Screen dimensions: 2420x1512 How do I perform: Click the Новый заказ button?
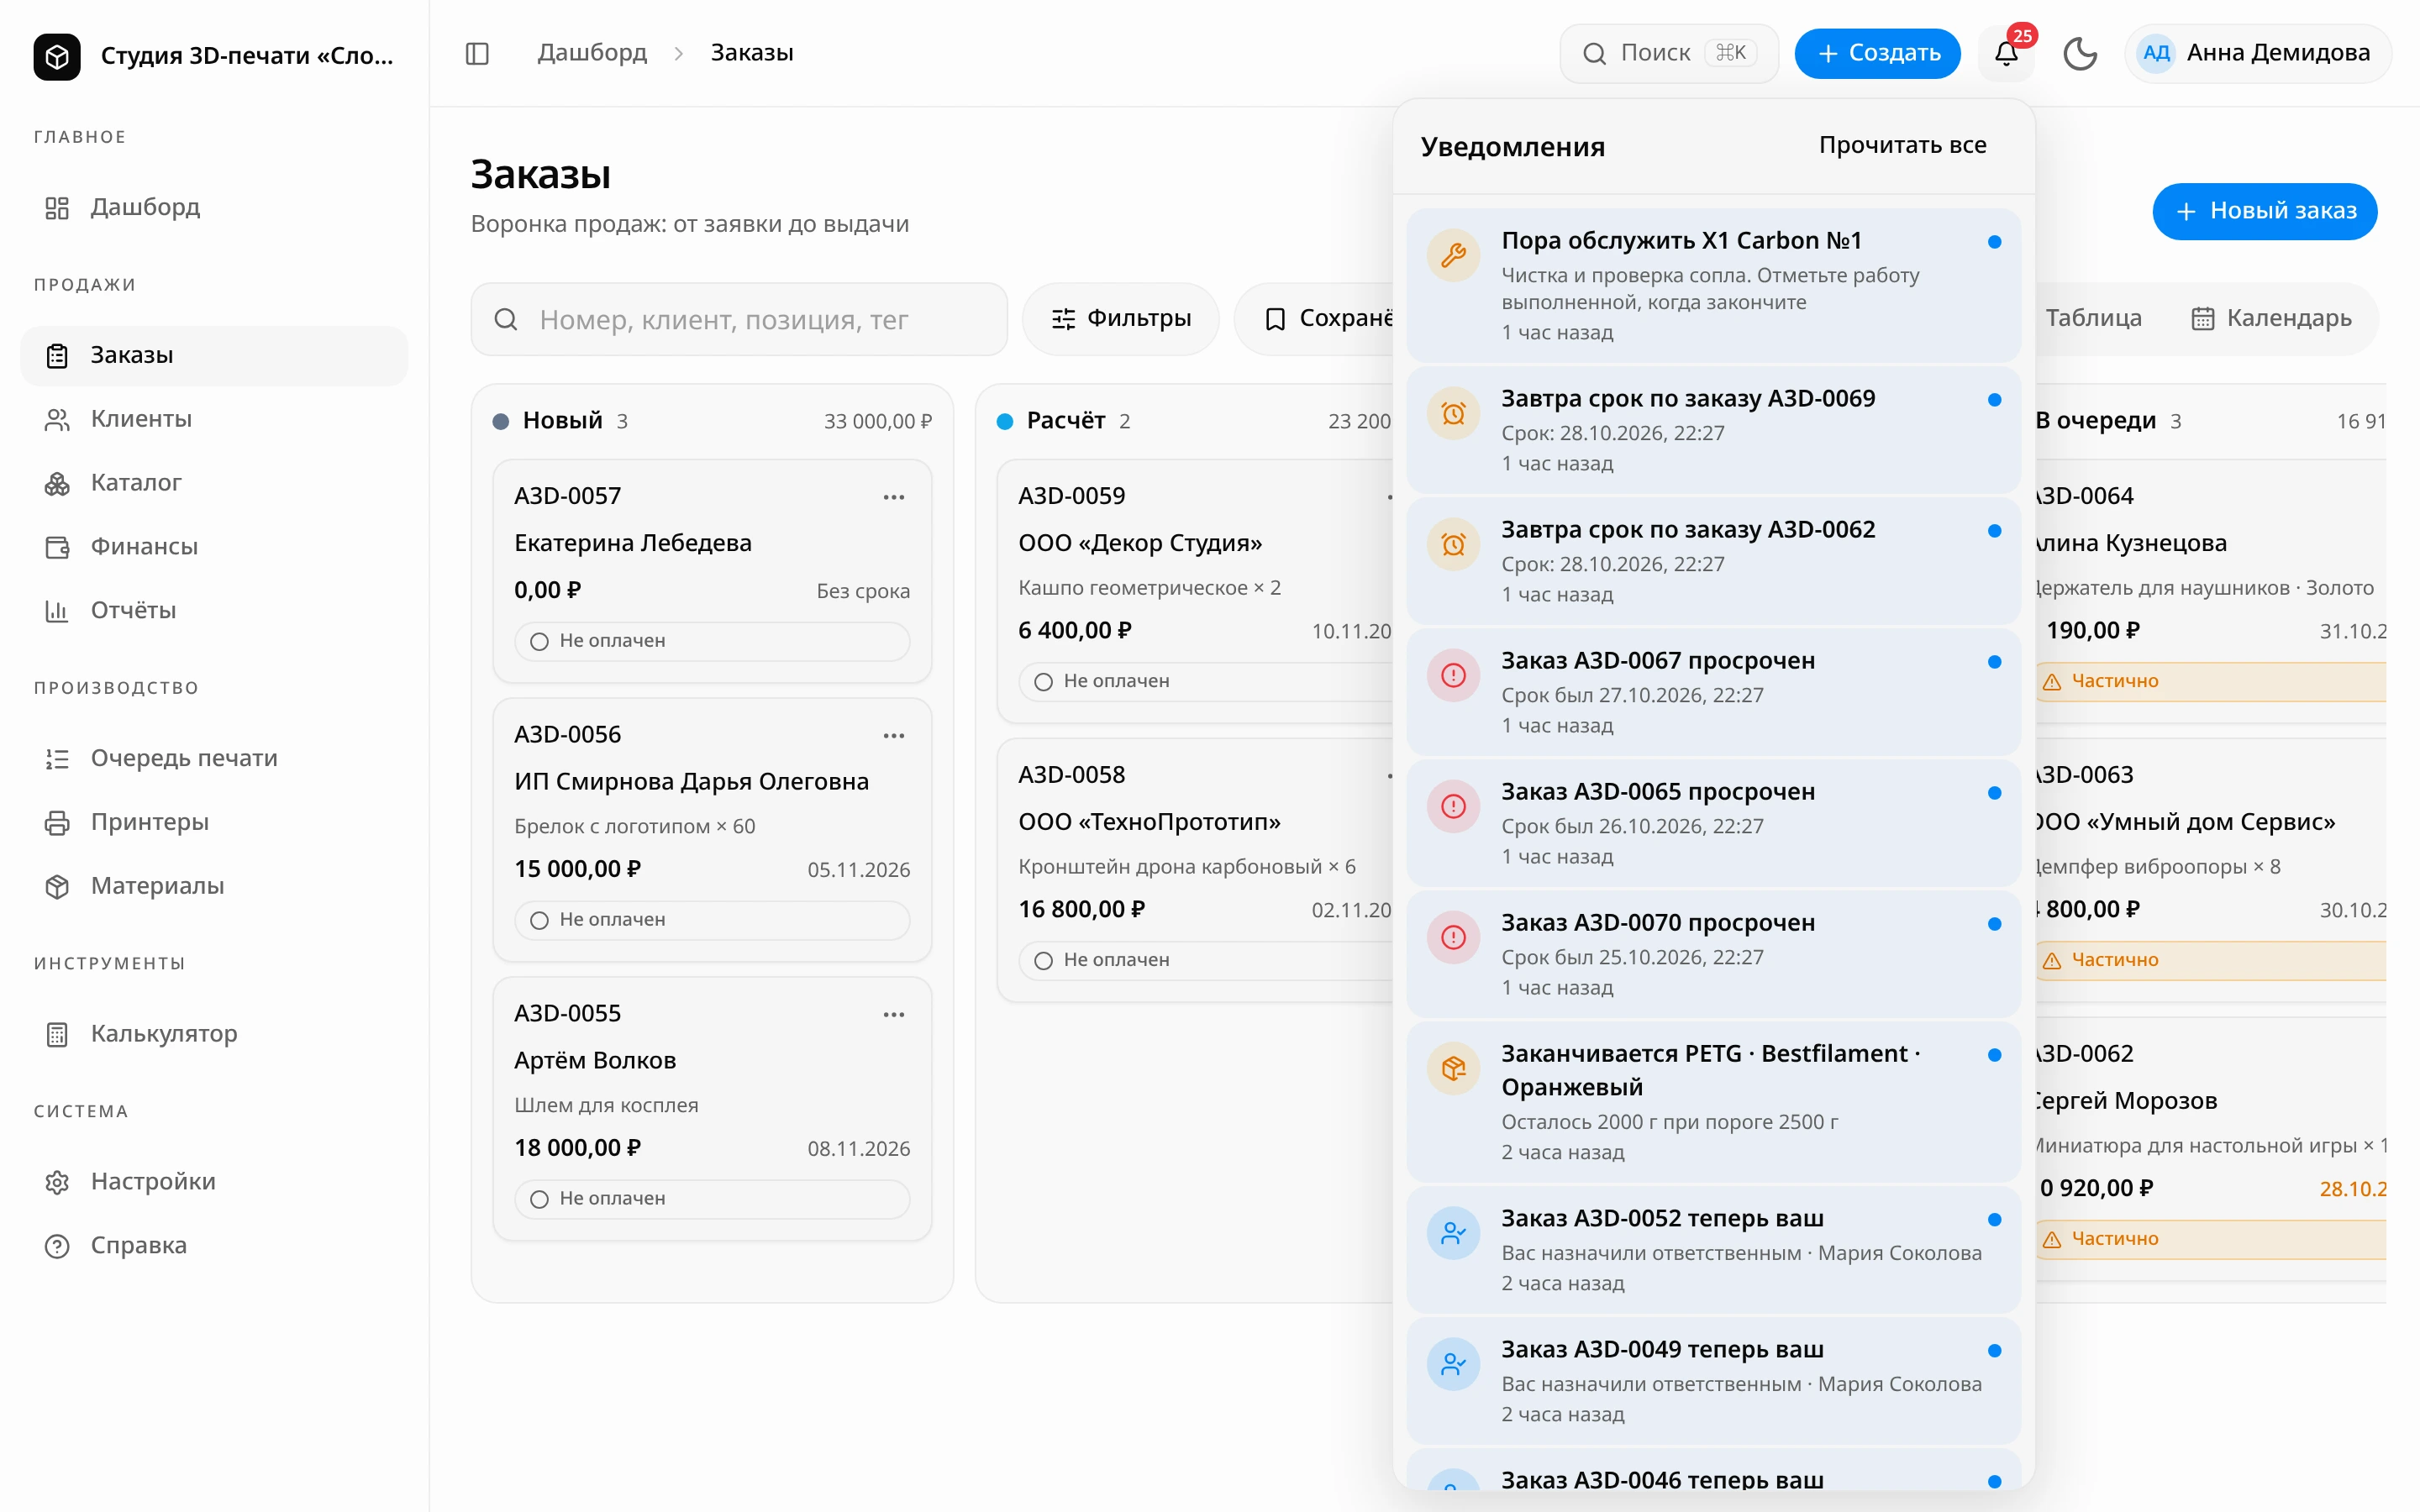coord(2264,211)
